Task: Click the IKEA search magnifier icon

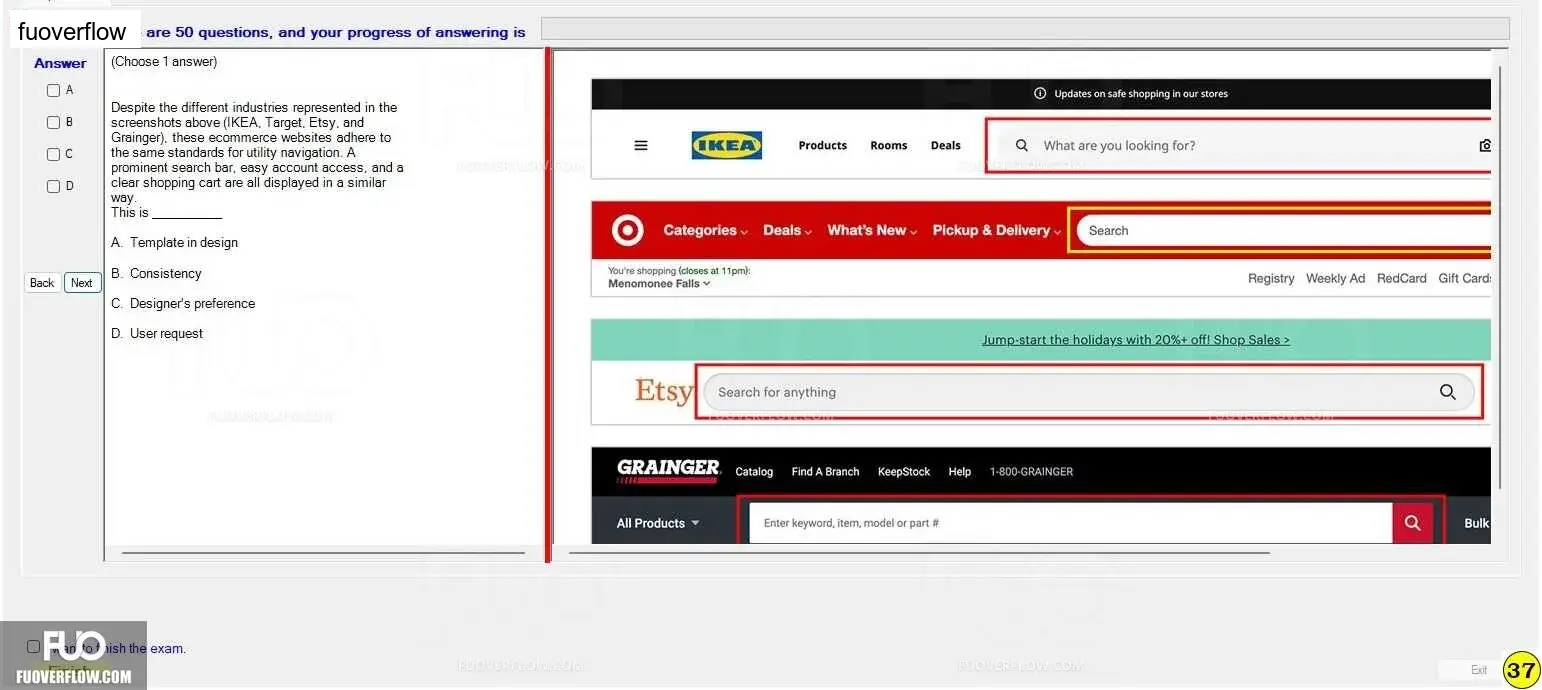Action: click(1021, 145)
